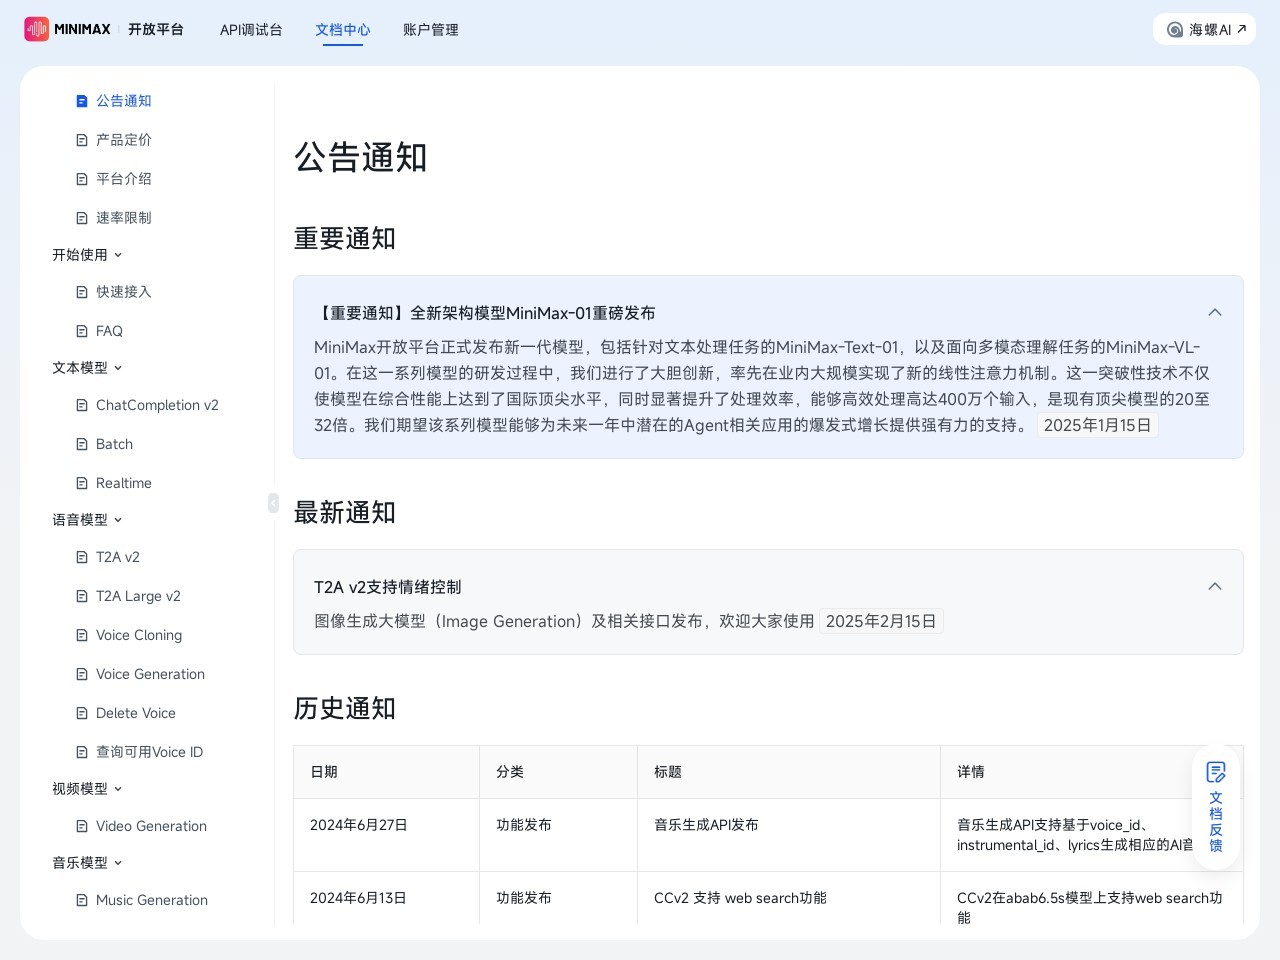Collapse the MiniMax-01 重要通知 card
Viewport: 1280px width, 960px height.
(1215, 312)
